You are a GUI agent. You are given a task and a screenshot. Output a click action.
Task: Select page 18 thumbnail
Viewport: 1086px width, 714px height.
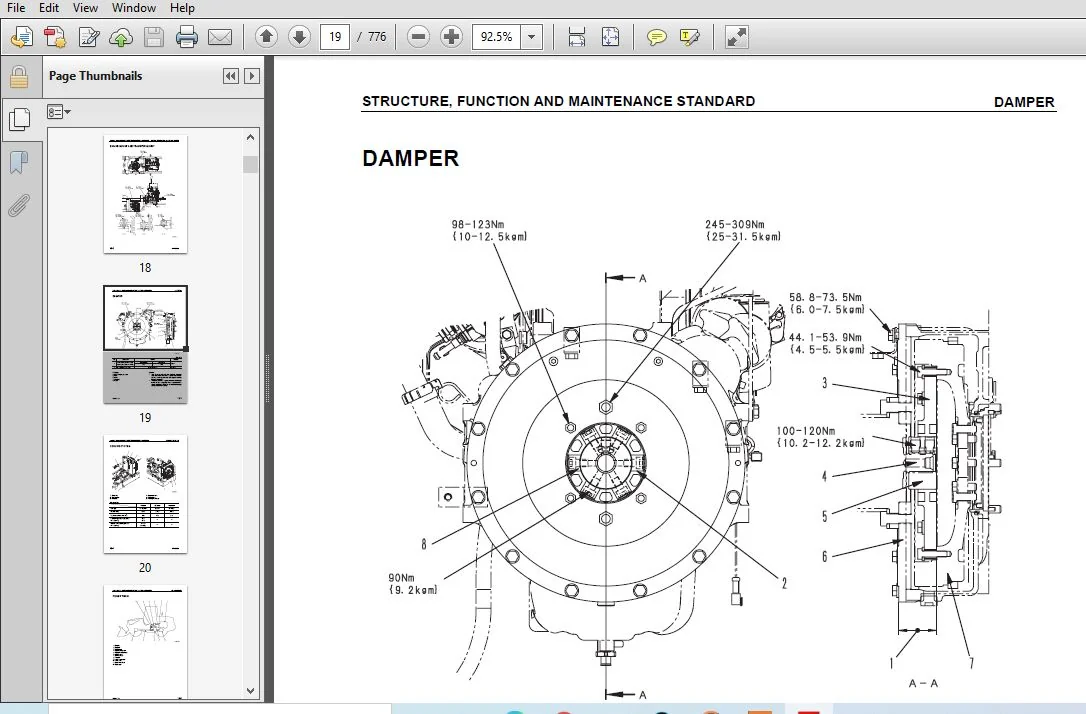145,194
